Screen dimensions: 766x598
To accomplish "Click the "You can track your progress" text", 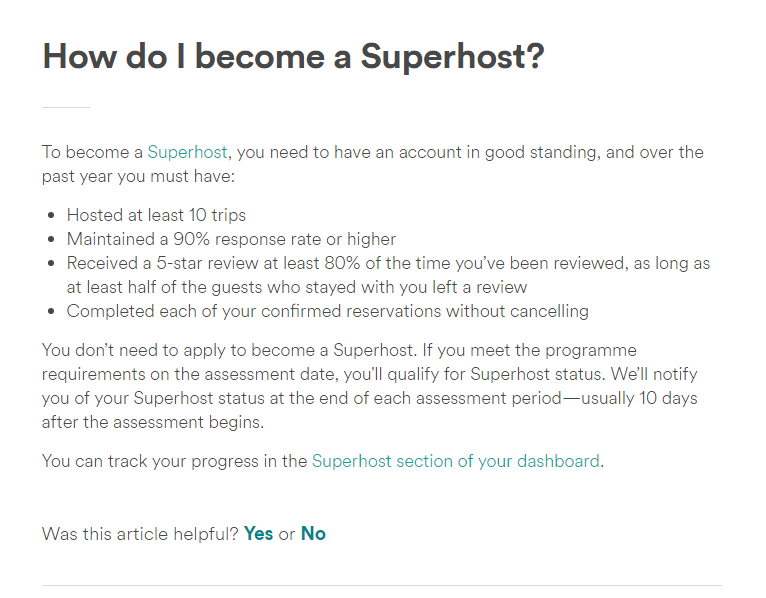I will pos(175,461).
